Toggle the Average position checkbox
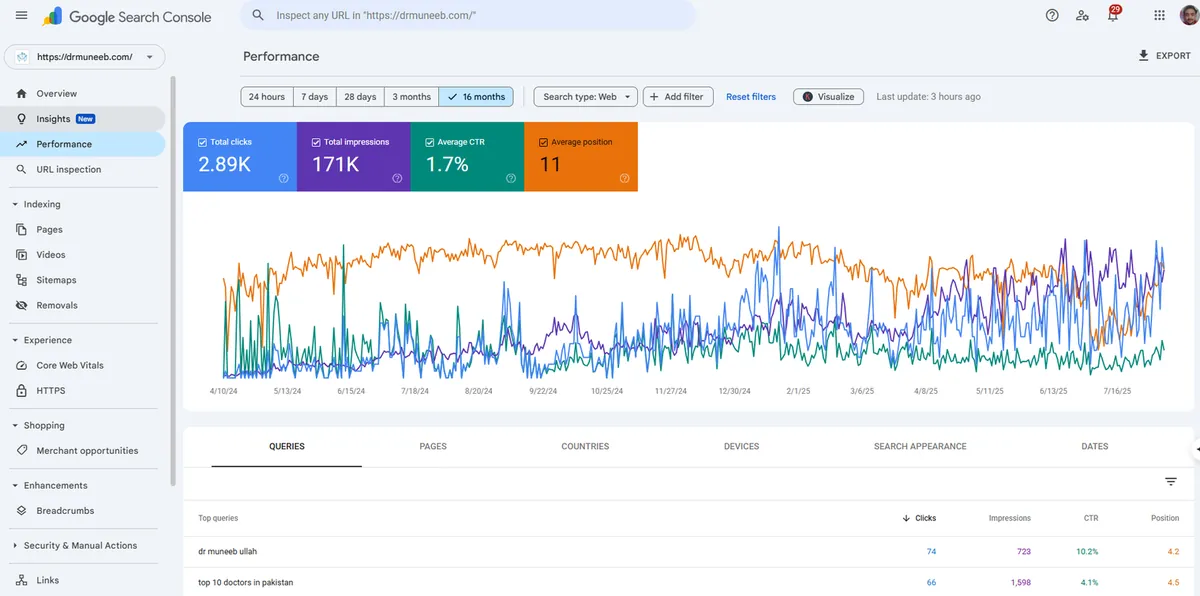Viewport: 1200px width, 596px height. [544, 142]
